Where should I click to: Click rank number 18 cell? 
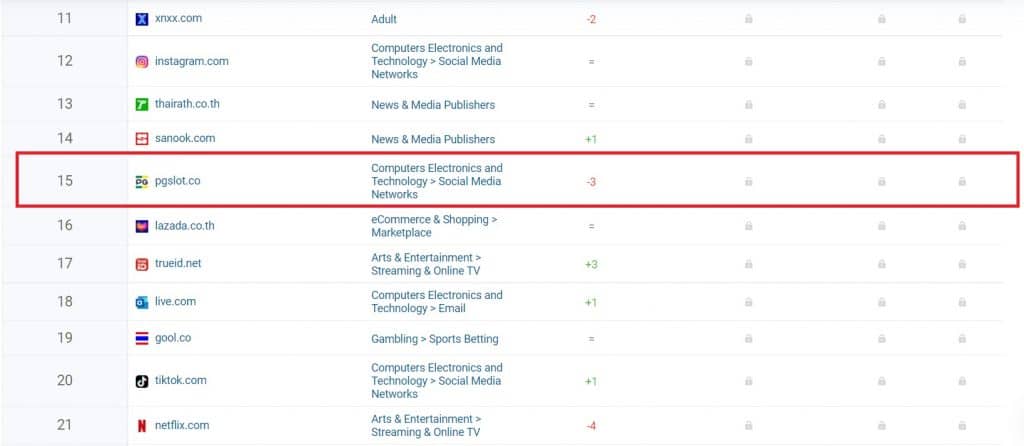65,302
